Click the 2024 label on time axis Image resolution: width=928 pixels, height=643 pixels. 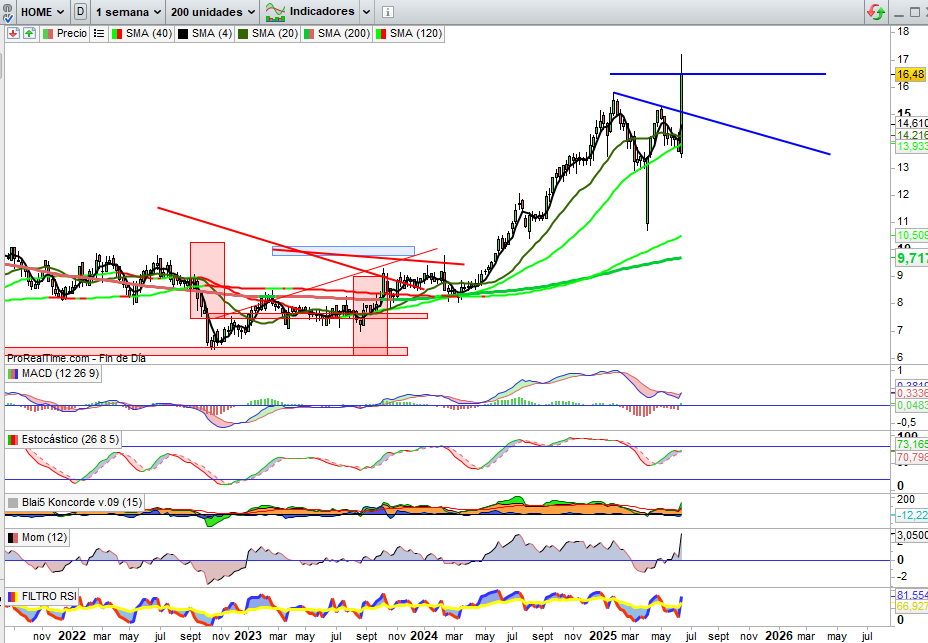pyautogui.click(x=424, y=635)
